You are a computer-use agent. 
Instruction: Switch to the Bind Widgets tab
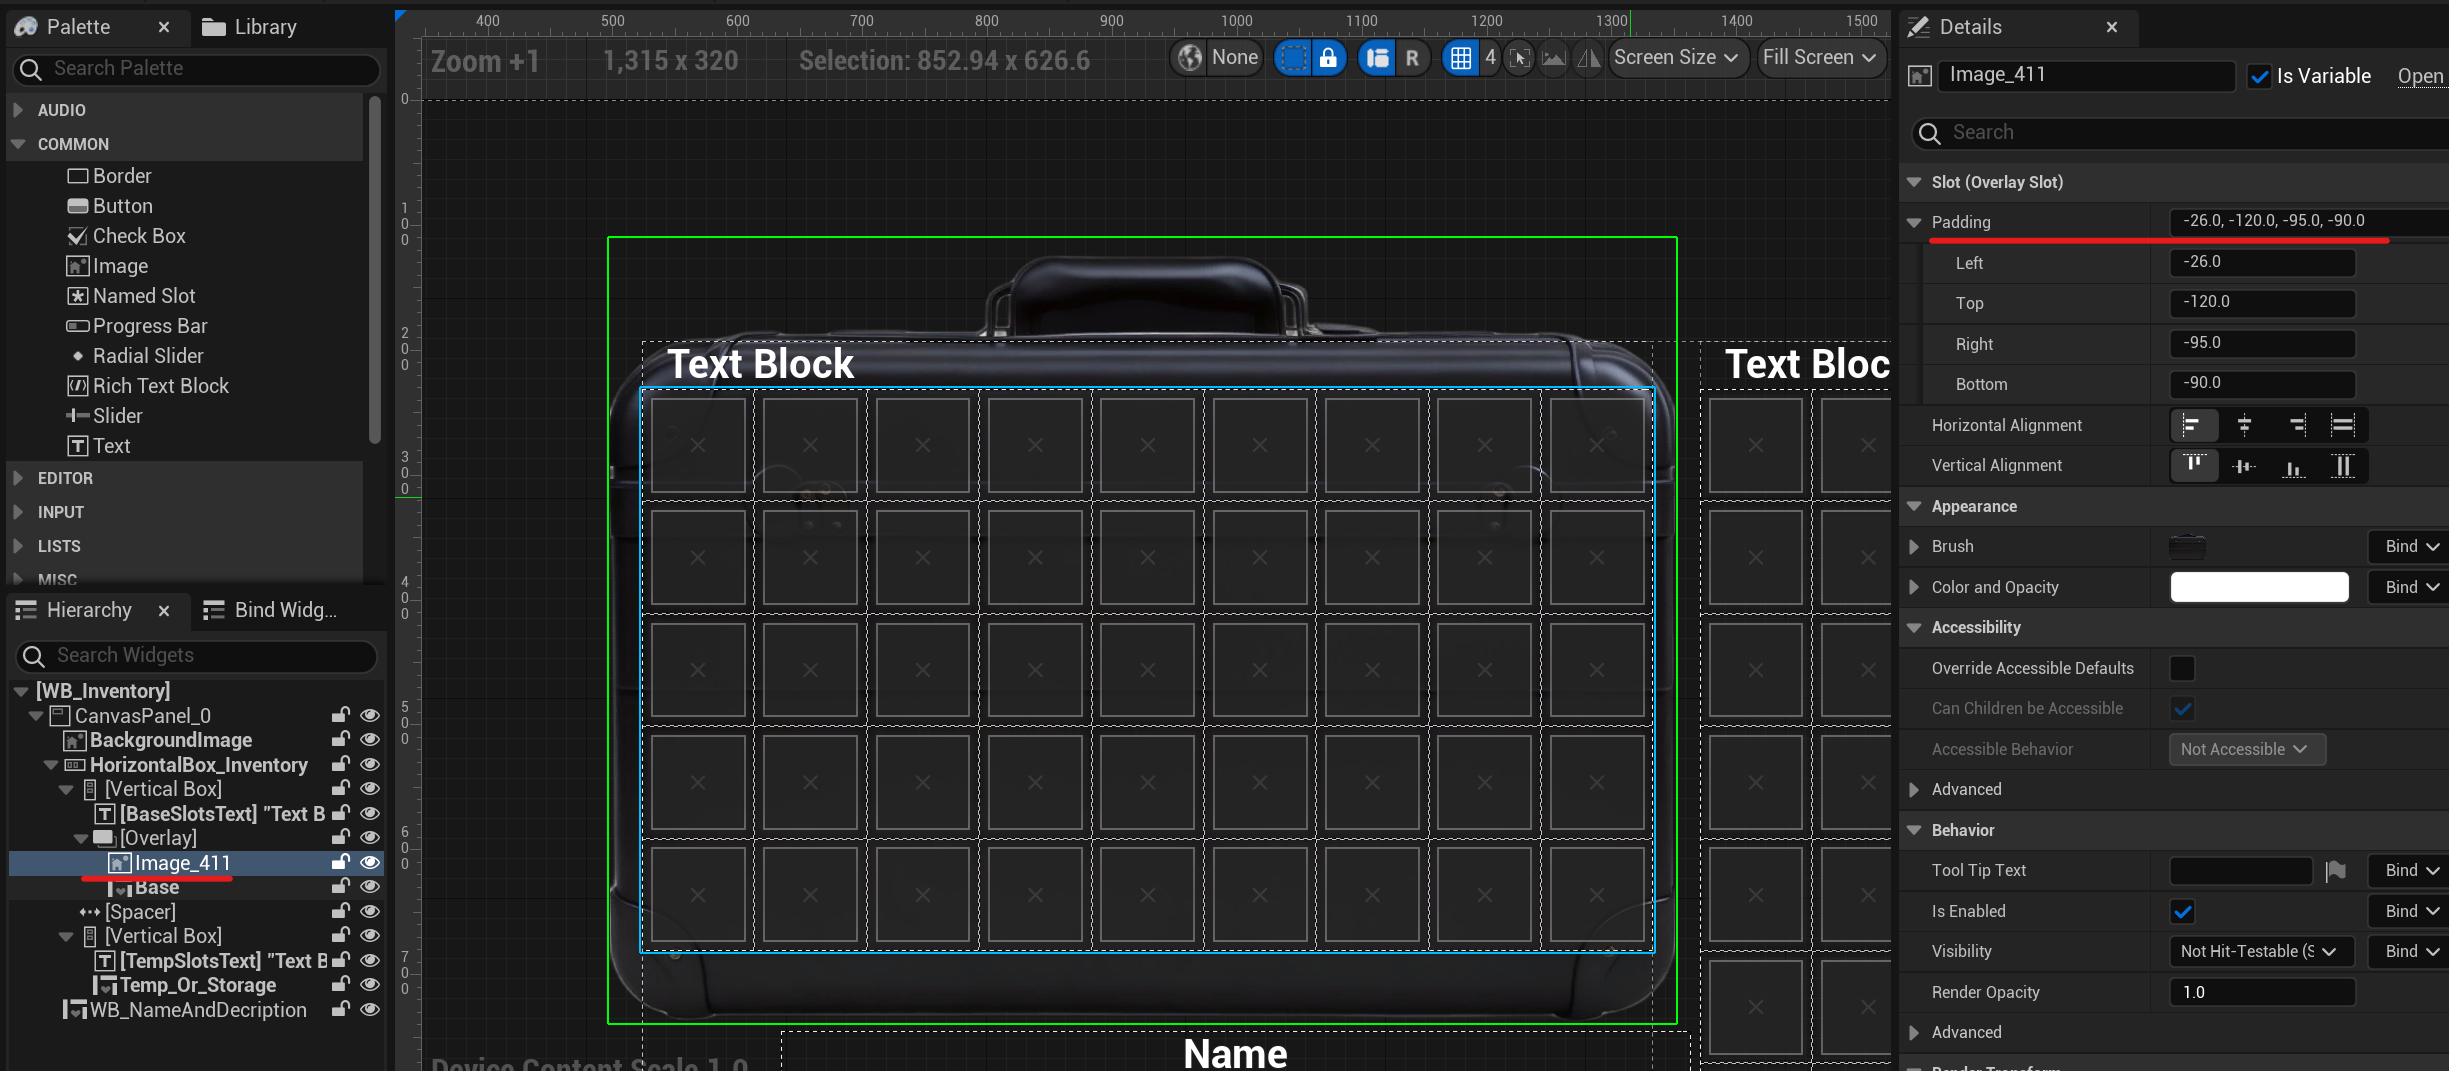[x=270, y=610]
